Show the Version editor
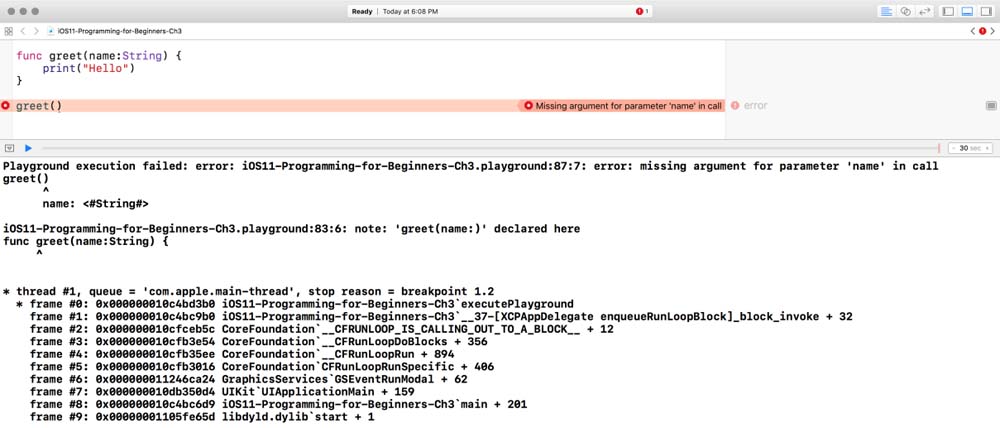This screenshot has height=428, width=1000. pyautogui.click(x=924, y=11)
